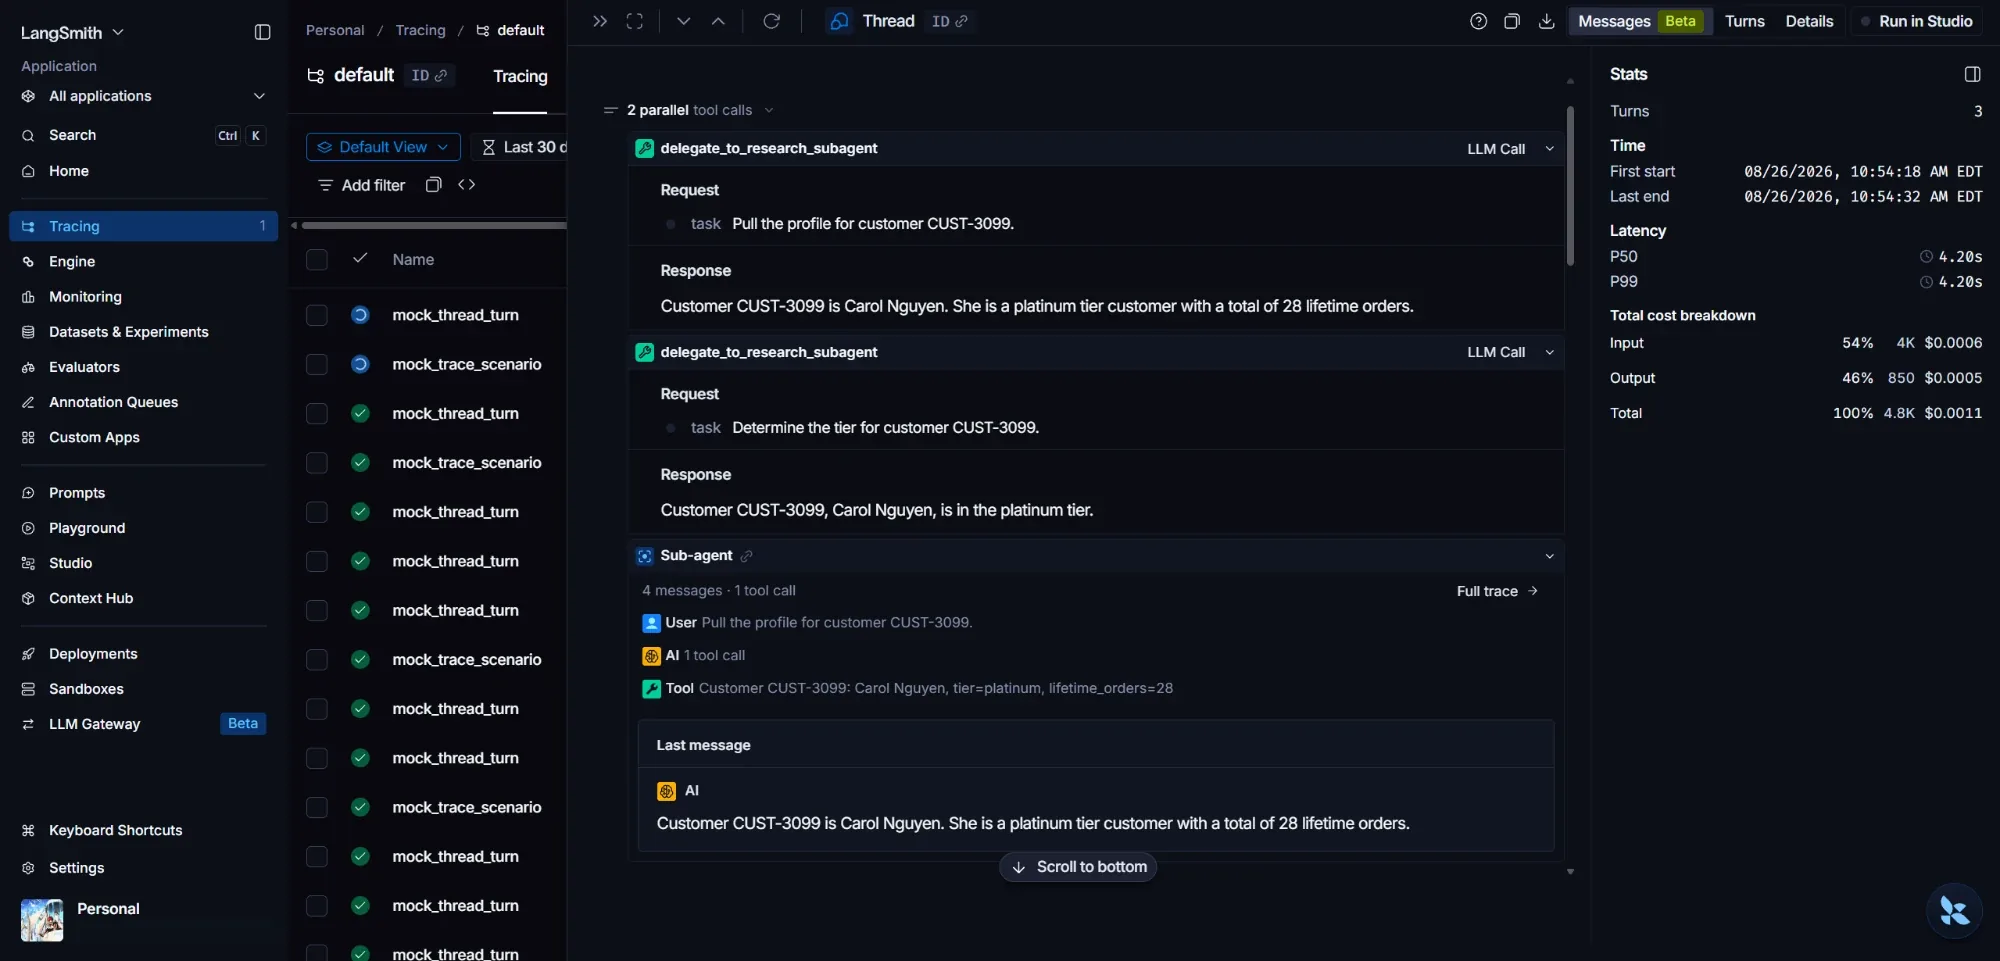2000x961 pixels.
Task: Refresh the thread view
Action: pos(771,21)
